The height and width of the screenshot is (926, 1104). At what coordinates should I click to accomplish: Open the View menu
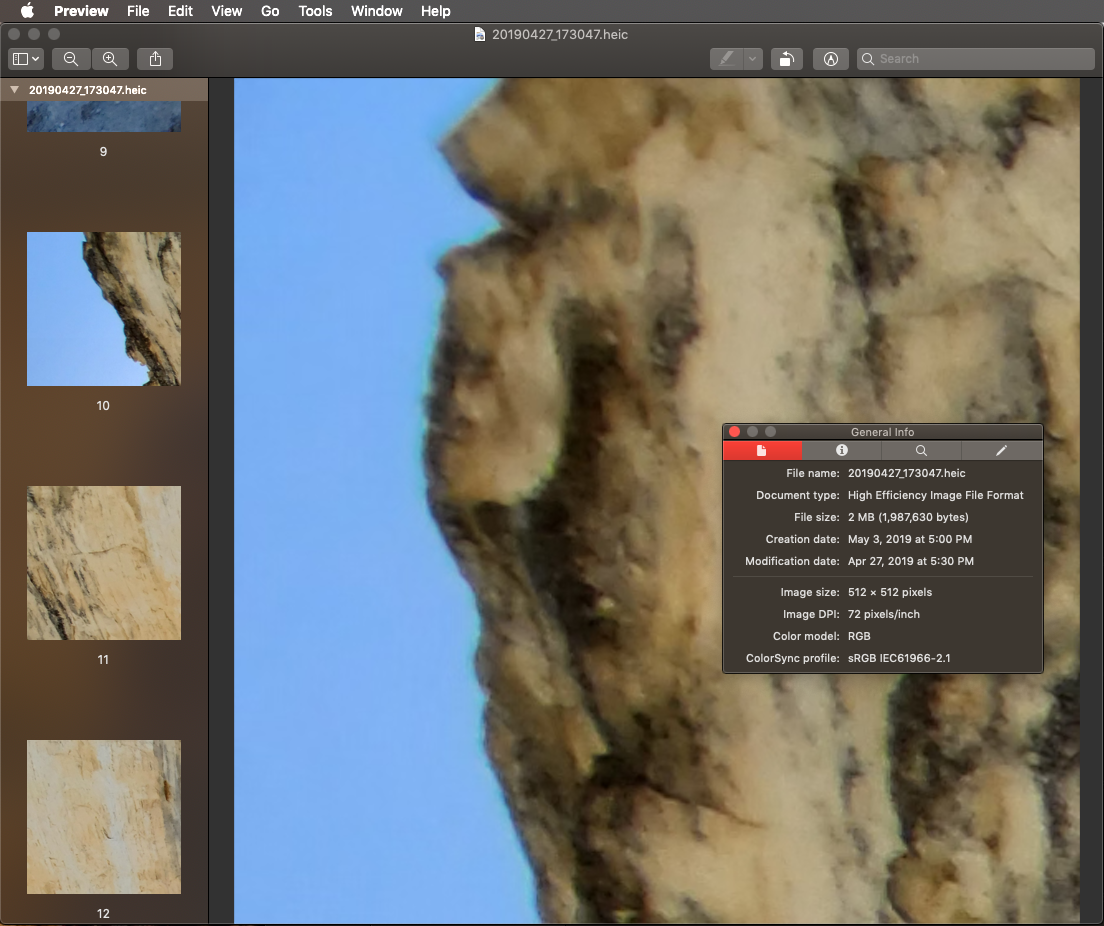227,11
